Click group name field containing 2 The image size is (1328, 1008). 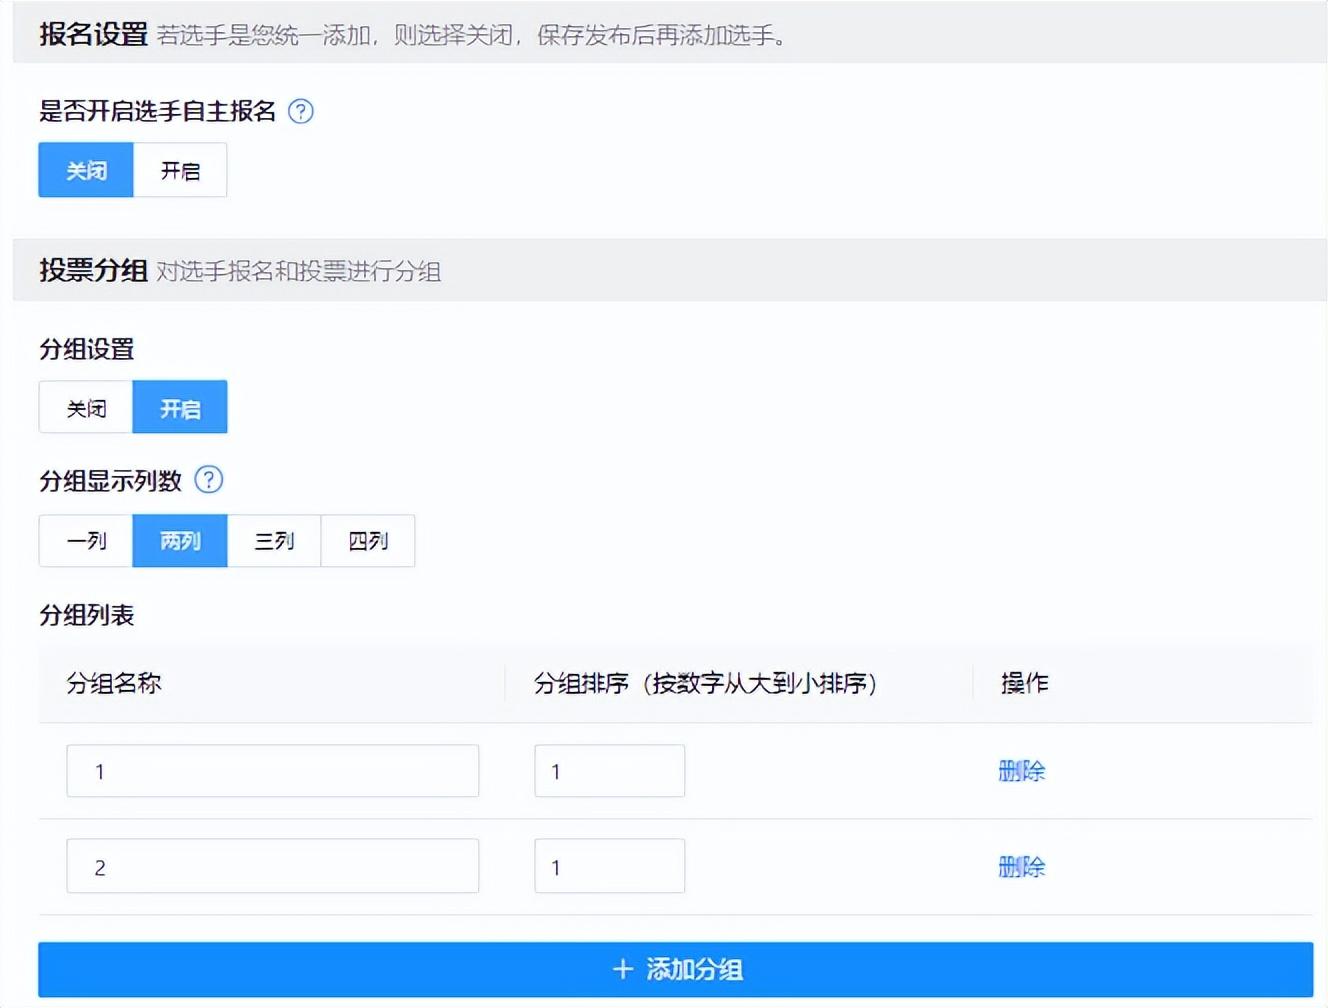272,866
